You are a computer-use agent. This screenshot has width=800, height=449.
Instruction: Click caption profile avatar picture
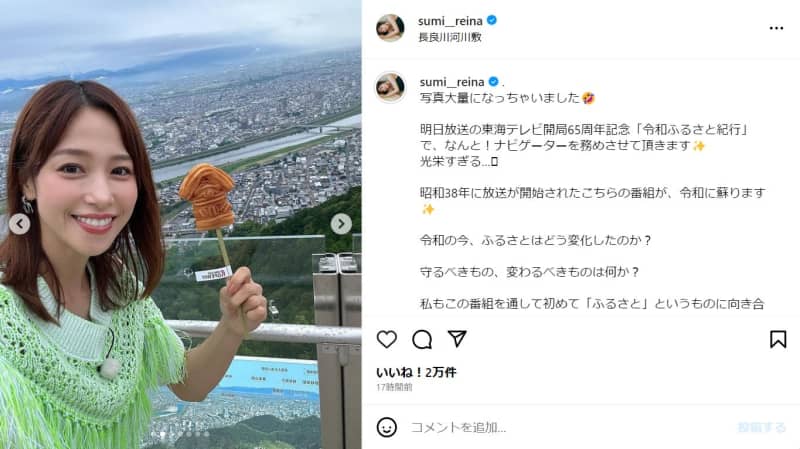pos(390,87)
